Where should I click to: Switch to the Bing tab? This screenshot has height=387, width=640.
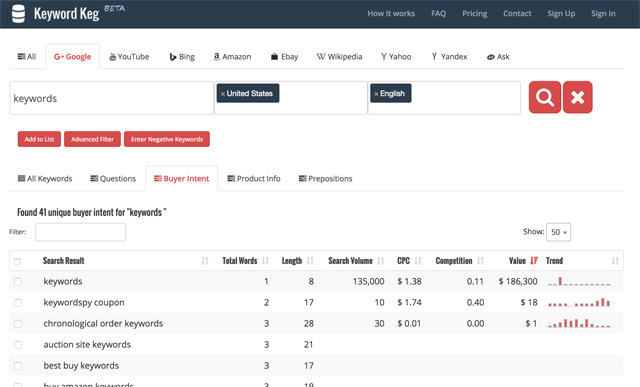182,57
